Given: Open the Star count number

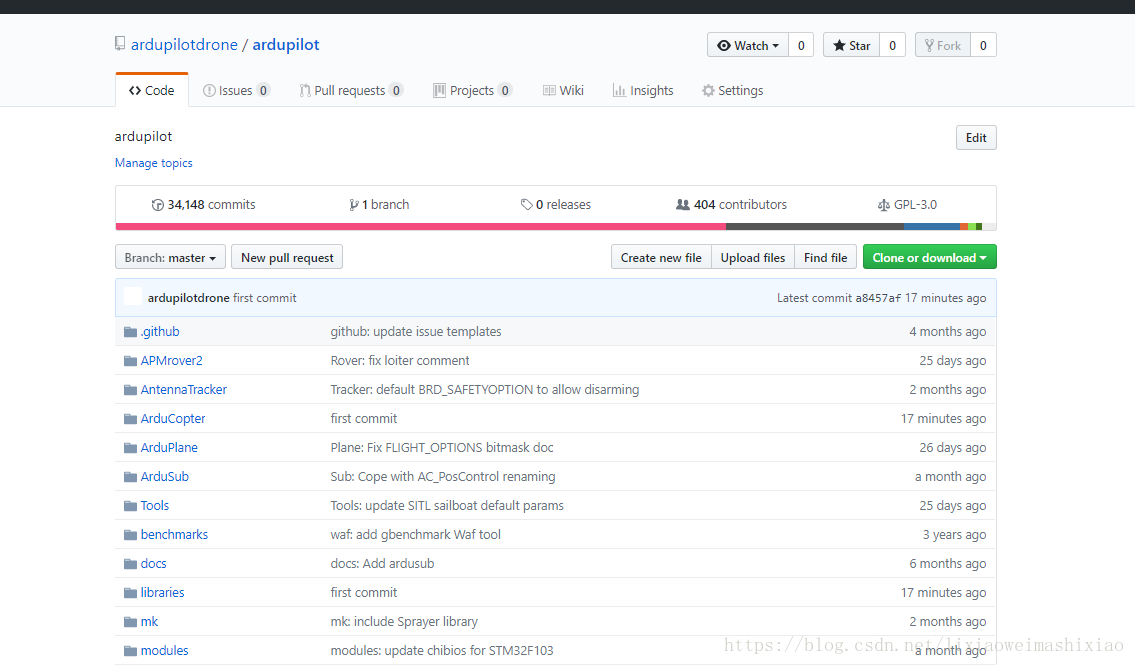Looking at the screenshot, I should (893, 45).
